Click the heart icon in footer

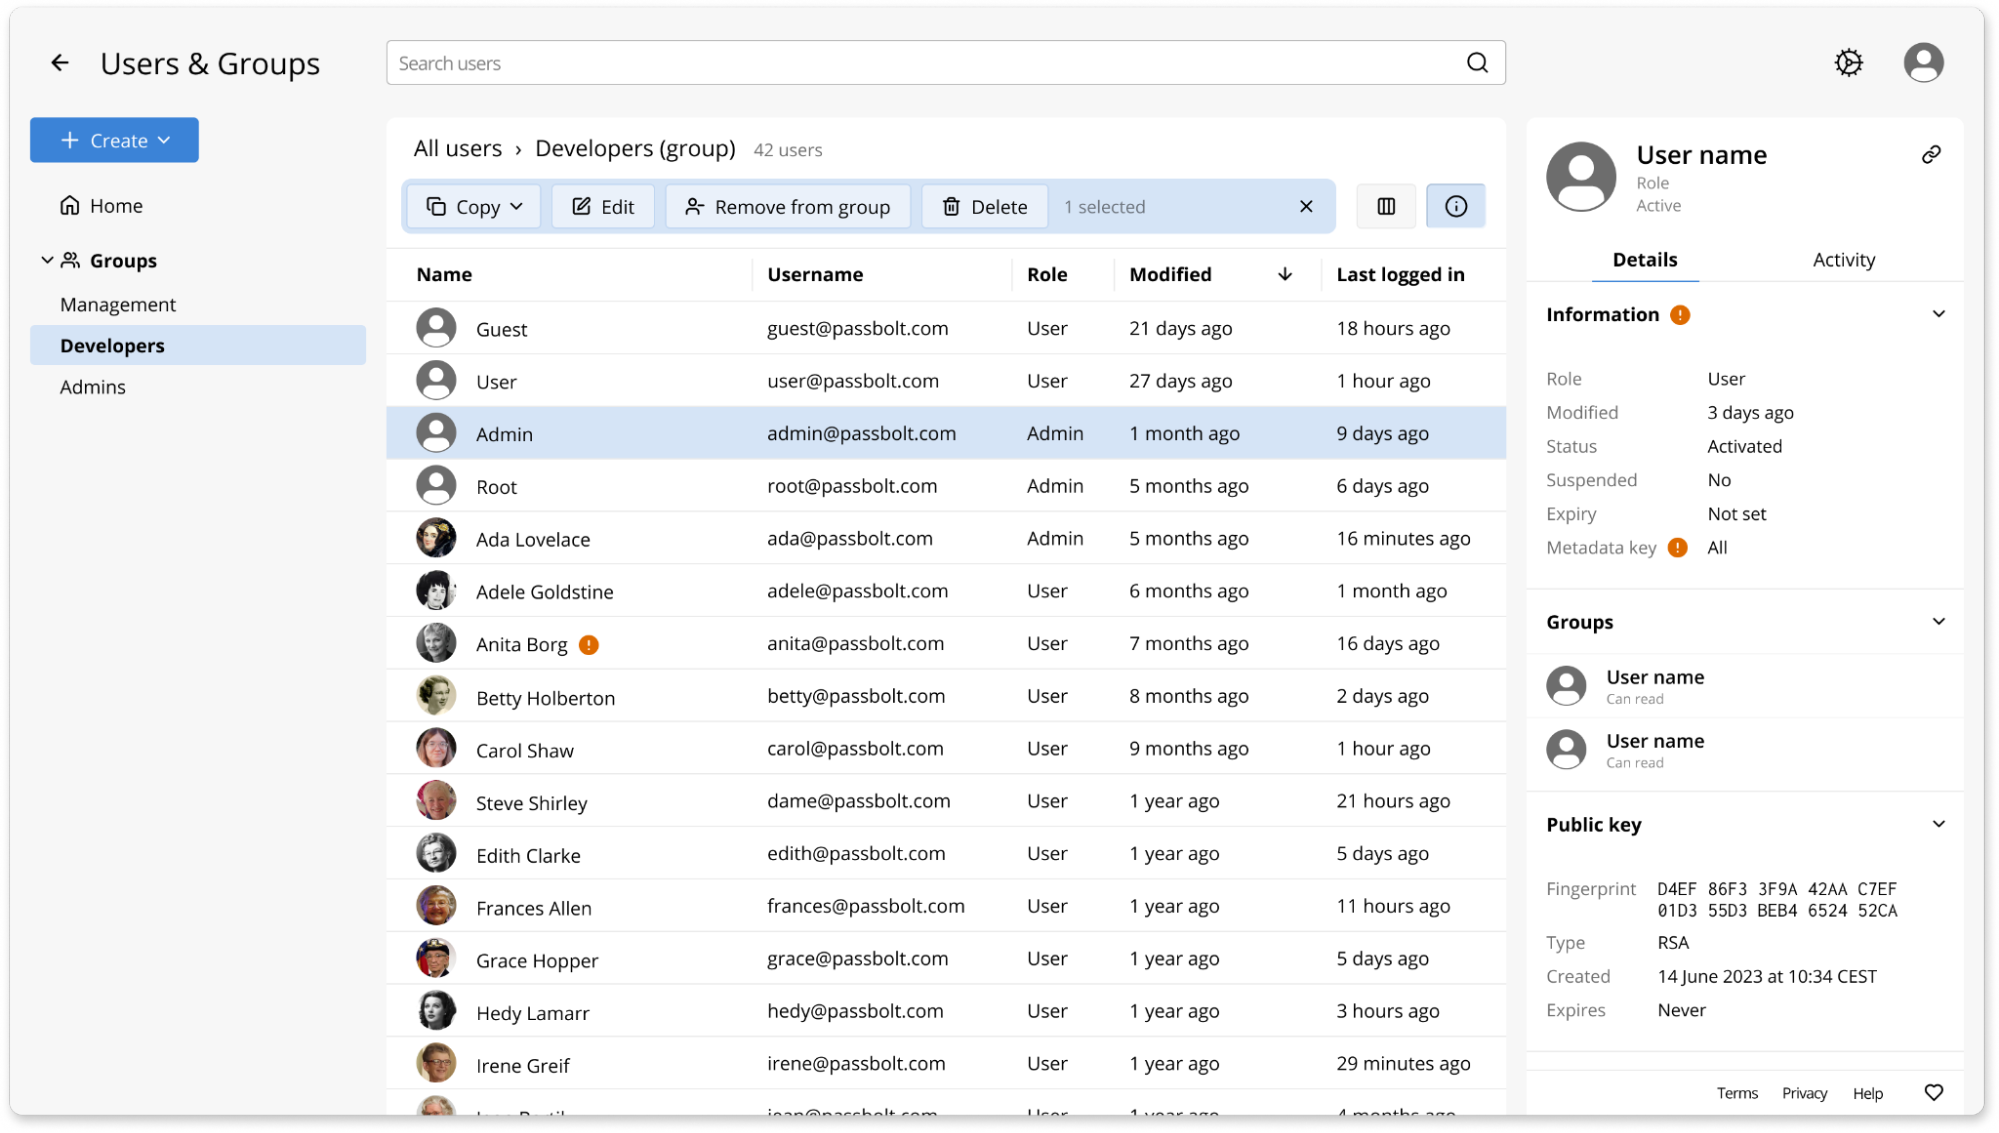point(1933,1092)
